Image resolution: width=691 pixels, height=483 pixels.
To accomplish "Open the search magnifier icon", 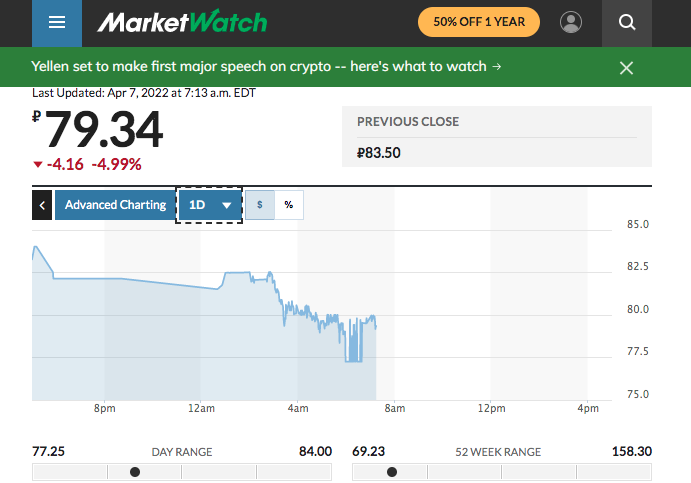I will pyautogui.click(x=627, y=22).
